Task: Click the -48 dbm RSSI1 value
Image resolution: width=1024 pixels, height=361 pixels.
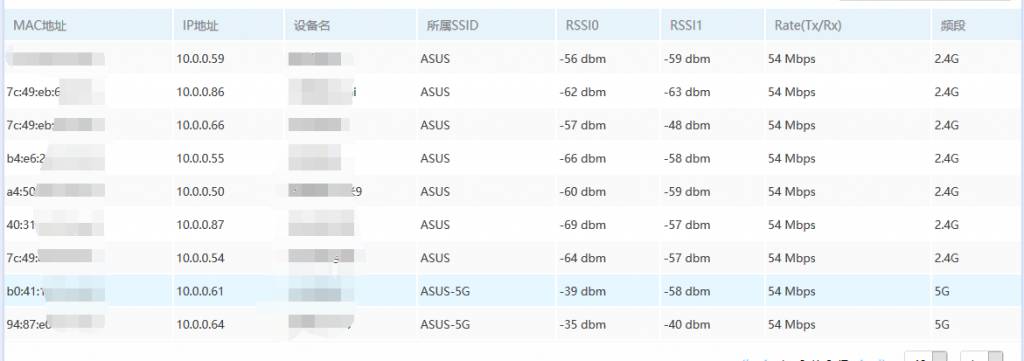Action: (x=687, y=125)
